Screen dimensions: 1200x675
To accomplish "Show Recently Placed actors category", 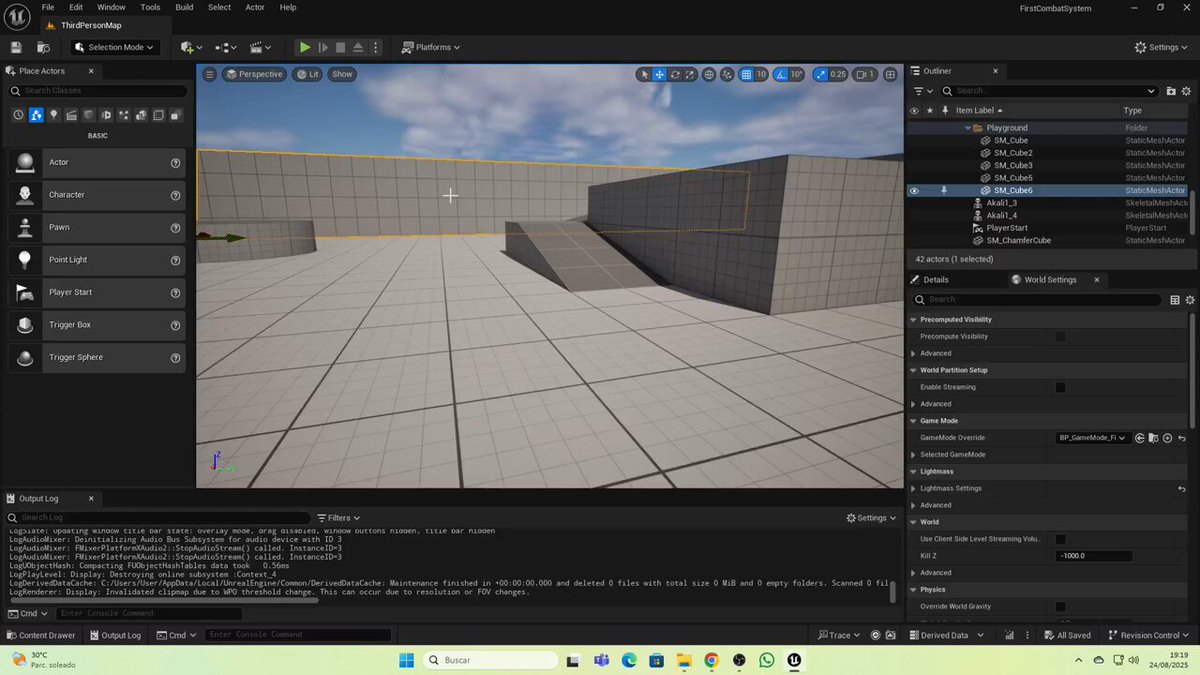I will [18, 115].
